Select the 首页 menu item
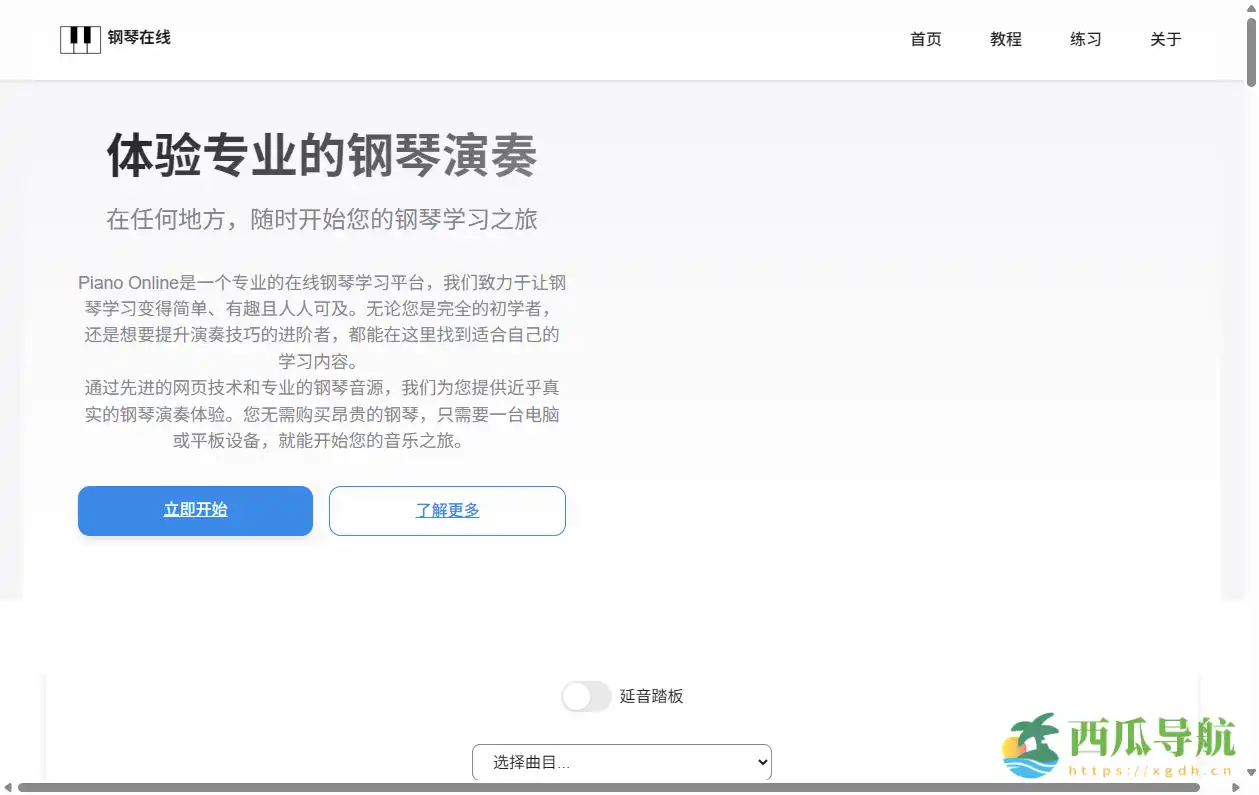Viewport: 1259px width, 795px height. tap(924, 40)
